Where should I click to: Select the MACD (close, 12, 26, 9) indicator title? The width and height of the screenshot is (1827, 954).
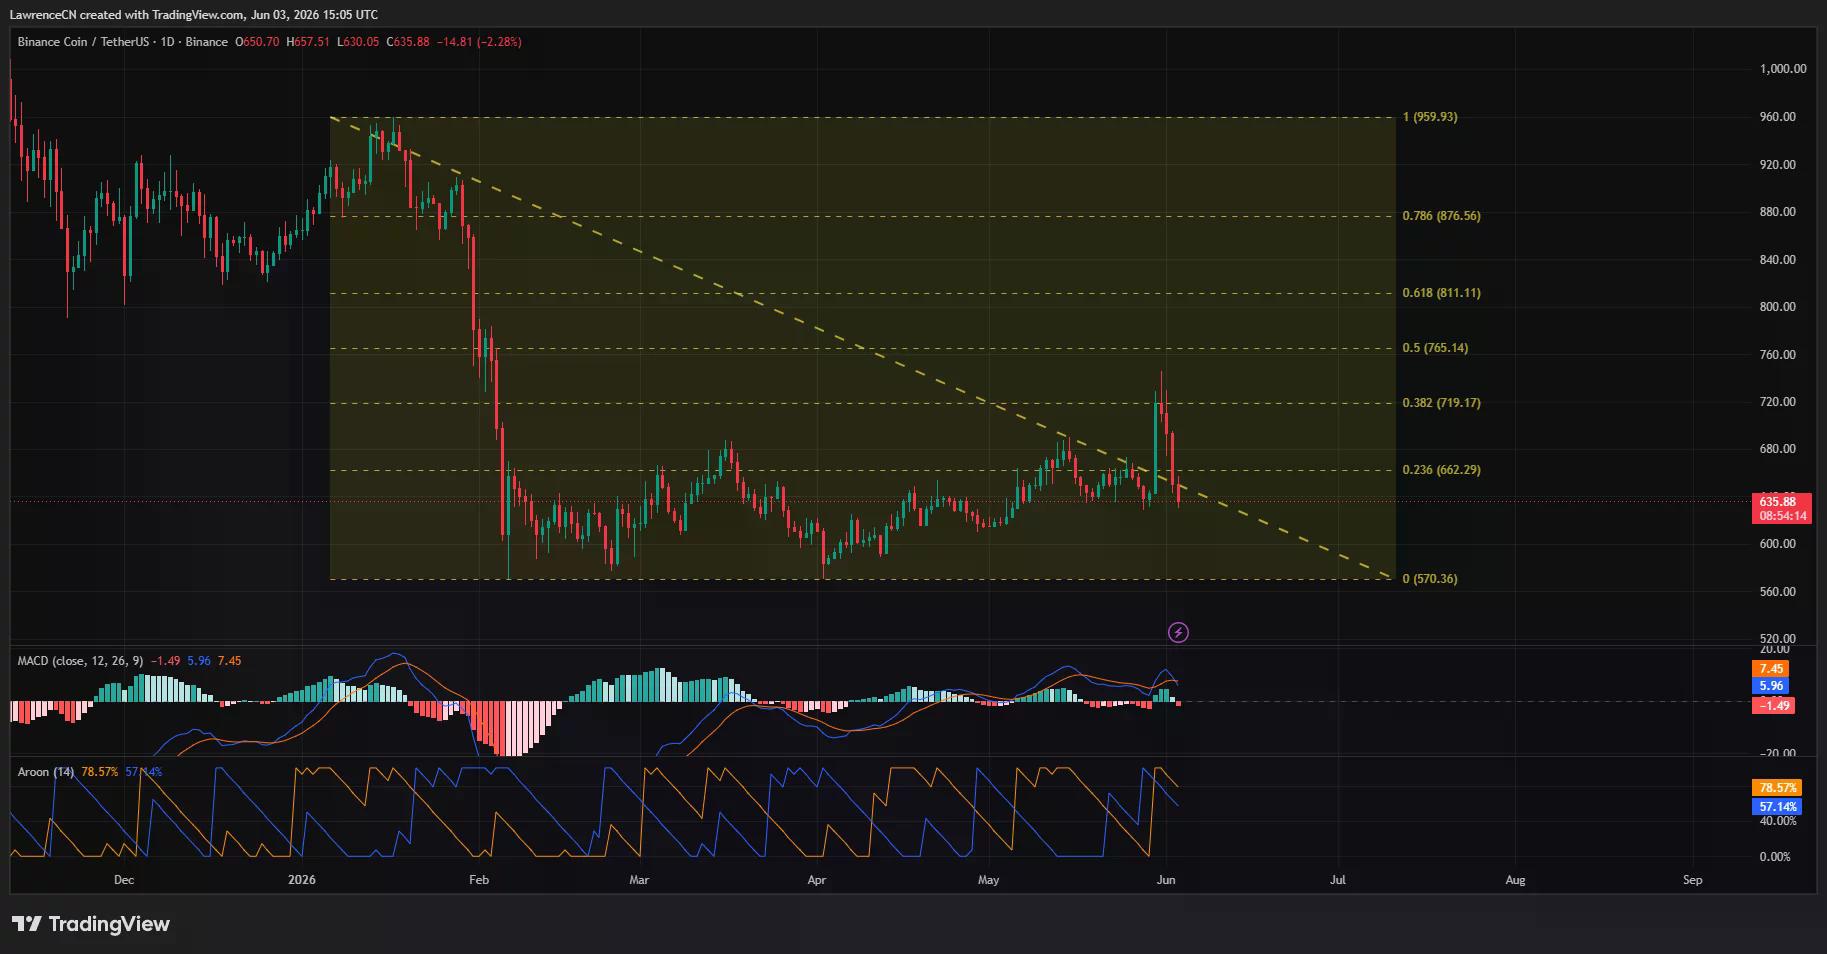click(x=80, y=661)
